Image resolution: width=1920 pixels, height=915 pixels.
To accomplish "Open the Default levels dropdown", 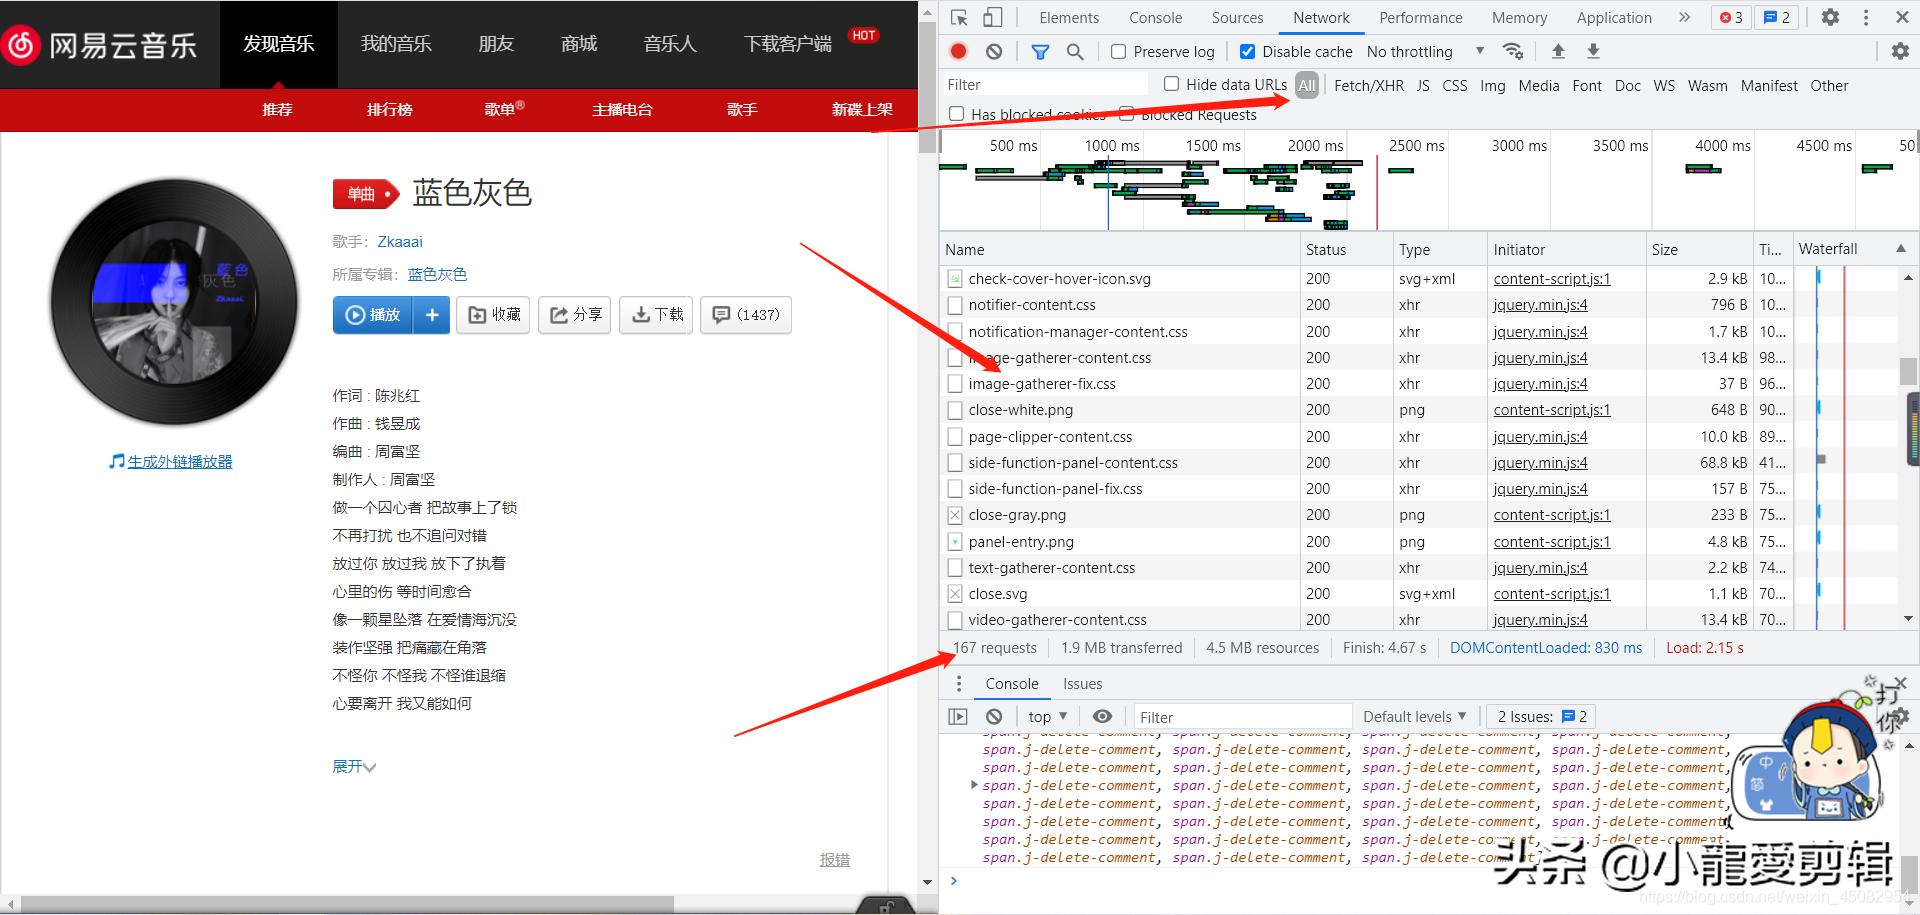I will (x=1413, y=716).
